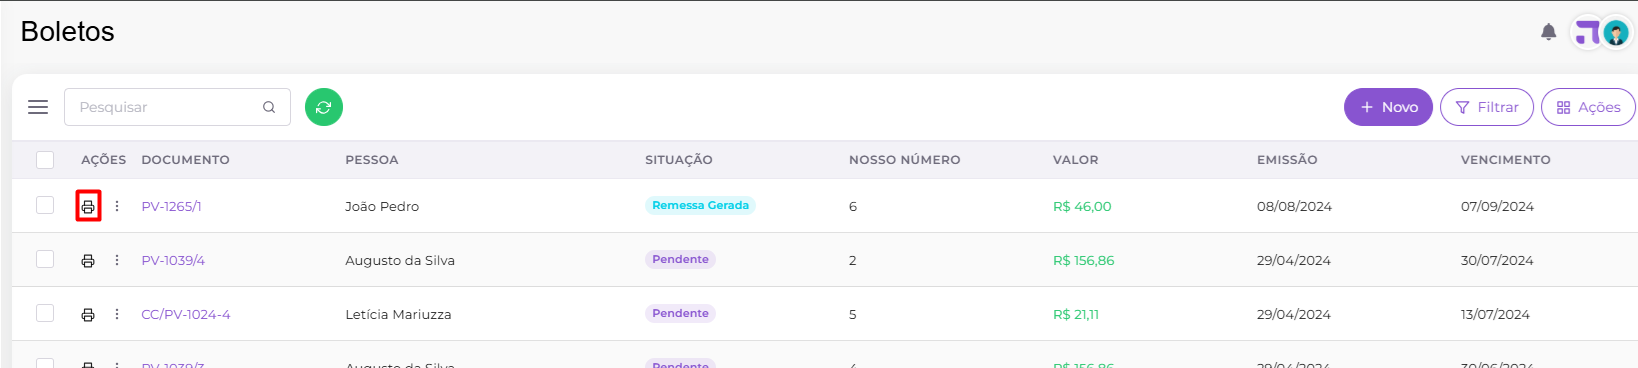The height and width of the screenshot is (368, 1638).
Task: Check the Letícia Mariuzza row checkbox
Action: [45, 313]
